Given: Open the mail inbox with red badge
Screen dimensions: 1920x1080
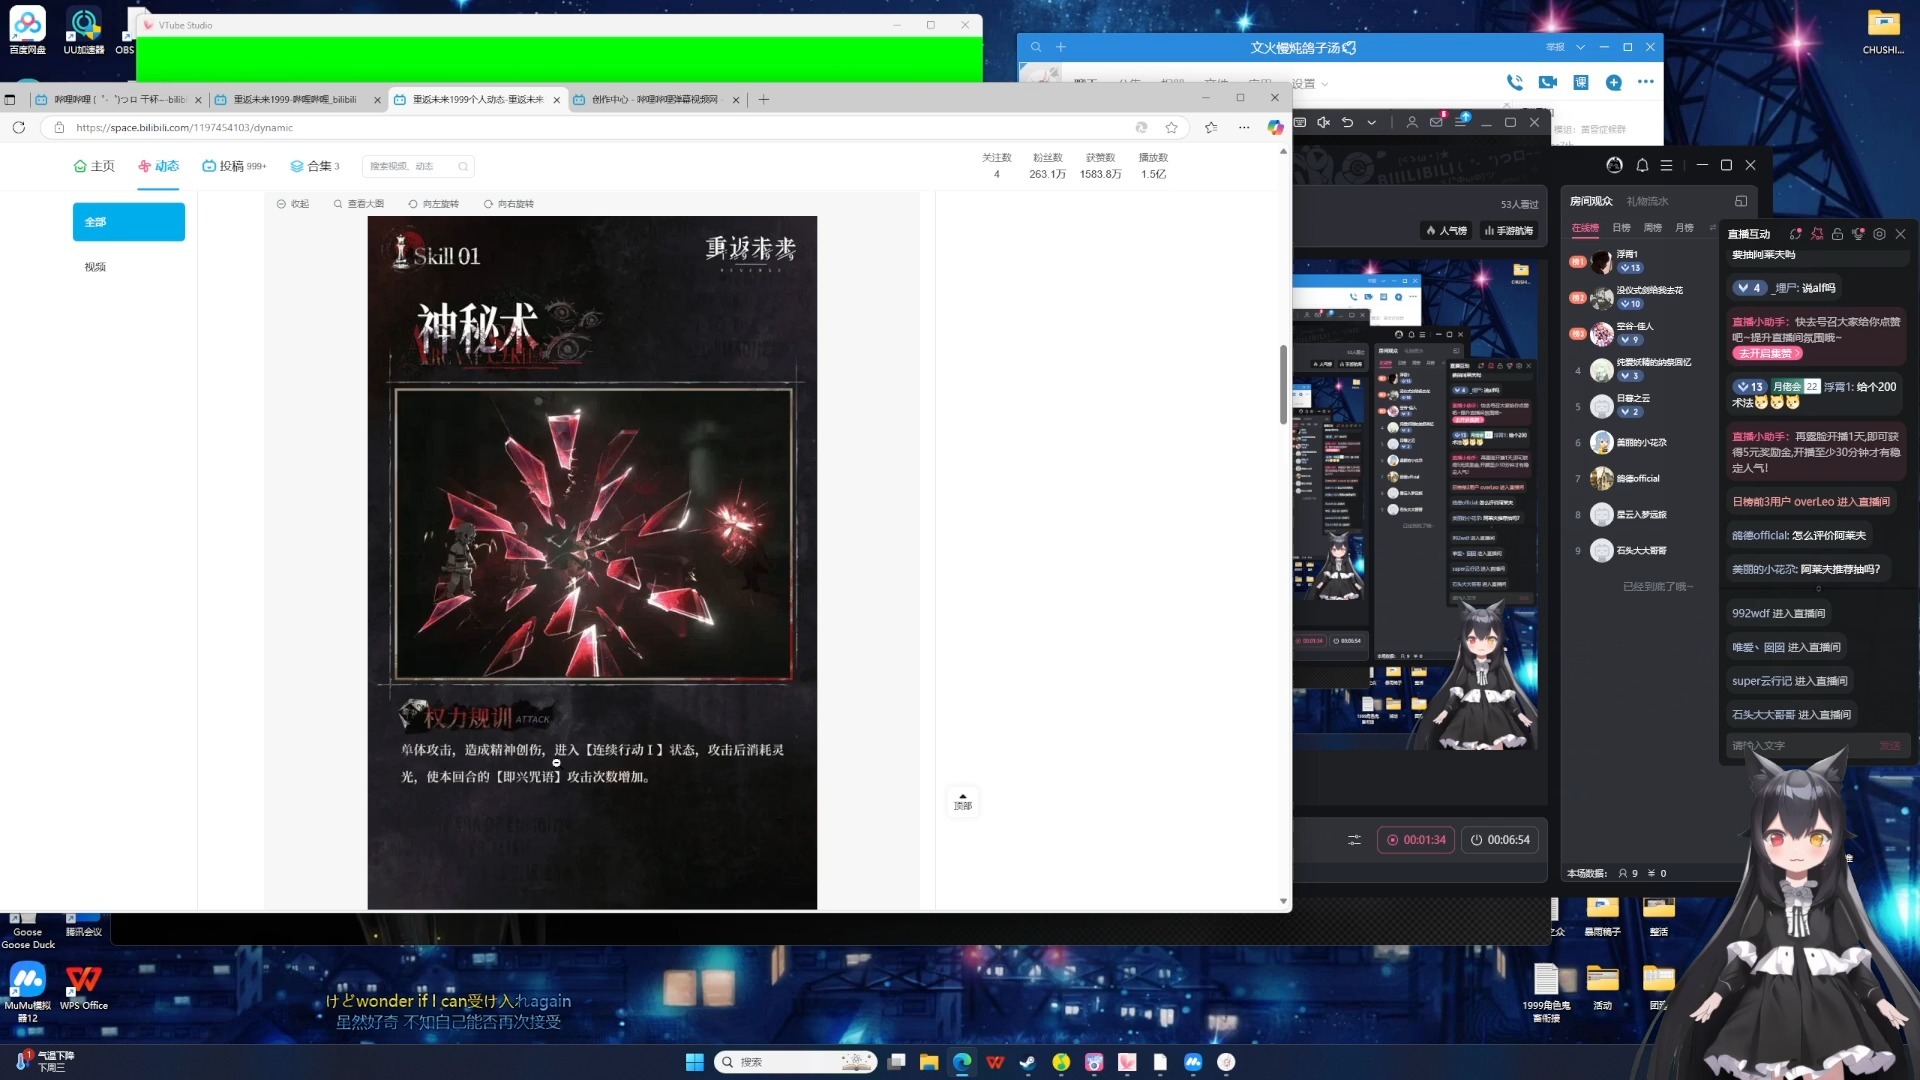Looking at the screenshot, I should [1436, 122].
